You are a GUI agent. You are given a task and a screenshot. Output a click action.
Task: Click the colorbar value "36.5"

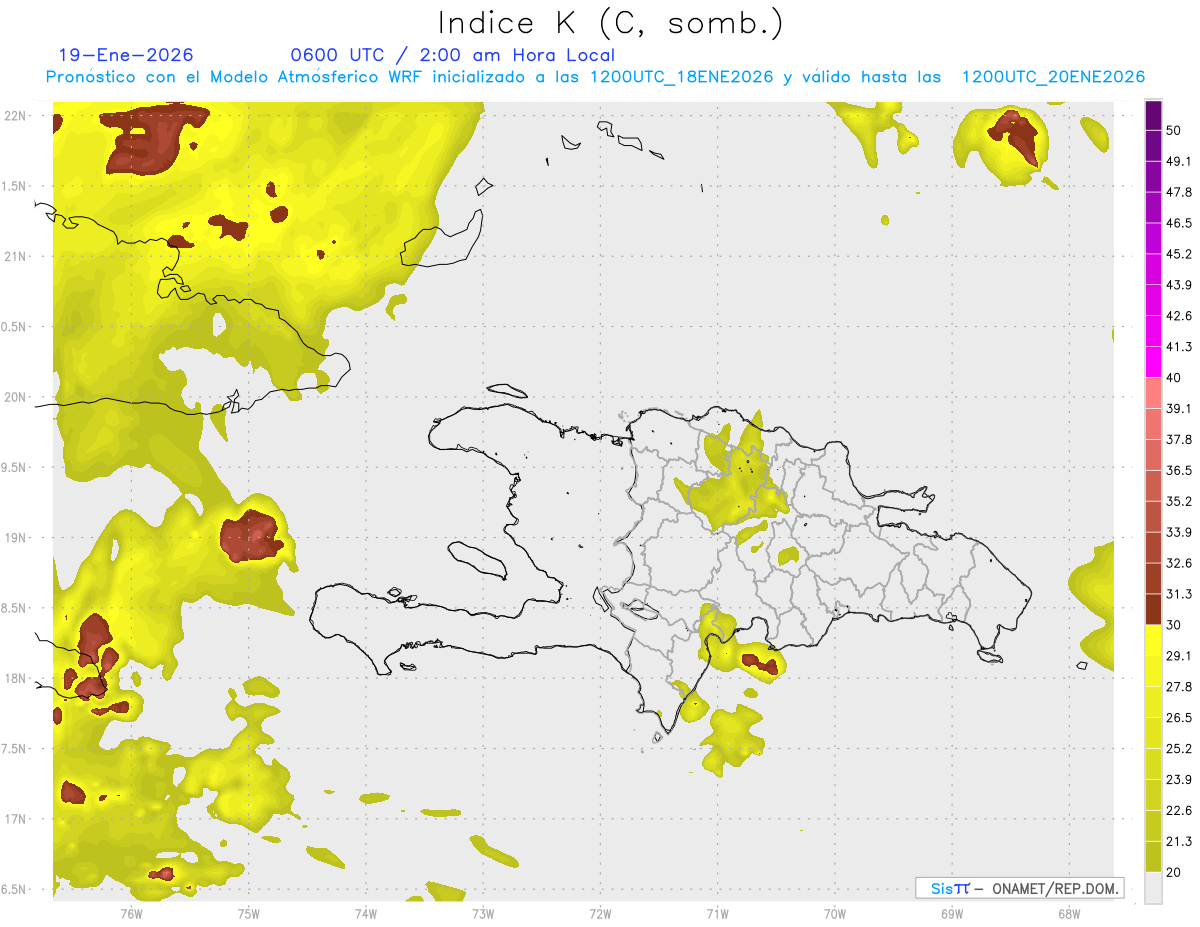coord(1180,470)
